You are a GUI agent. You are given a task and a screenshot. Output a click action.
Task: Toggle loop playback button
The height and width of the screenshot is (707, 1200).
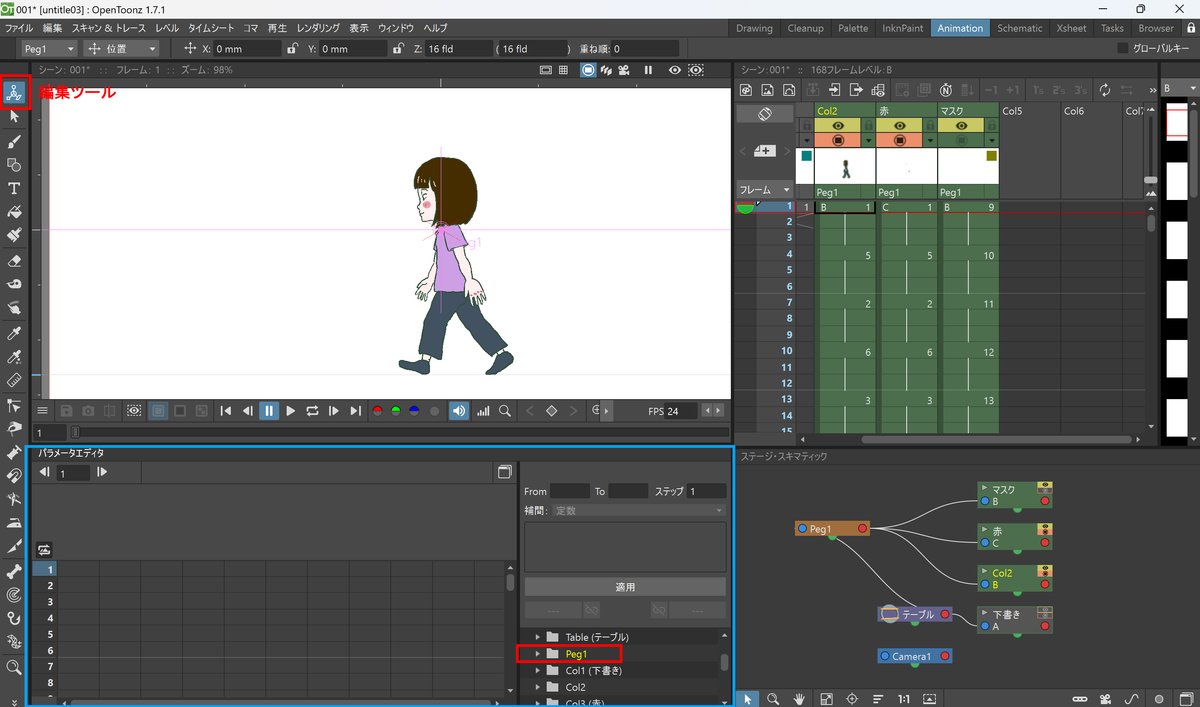coord(313,410)
